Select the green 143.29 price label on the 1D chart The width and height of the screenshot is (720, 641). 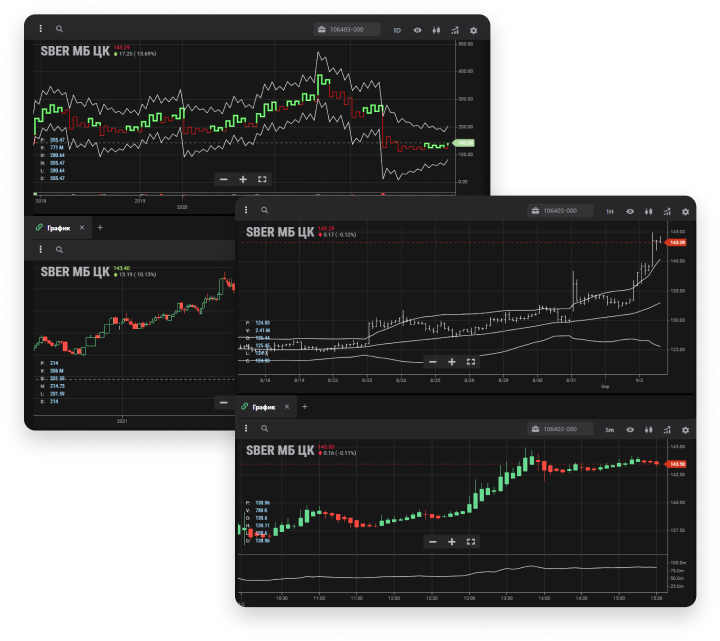coord(464,143)
